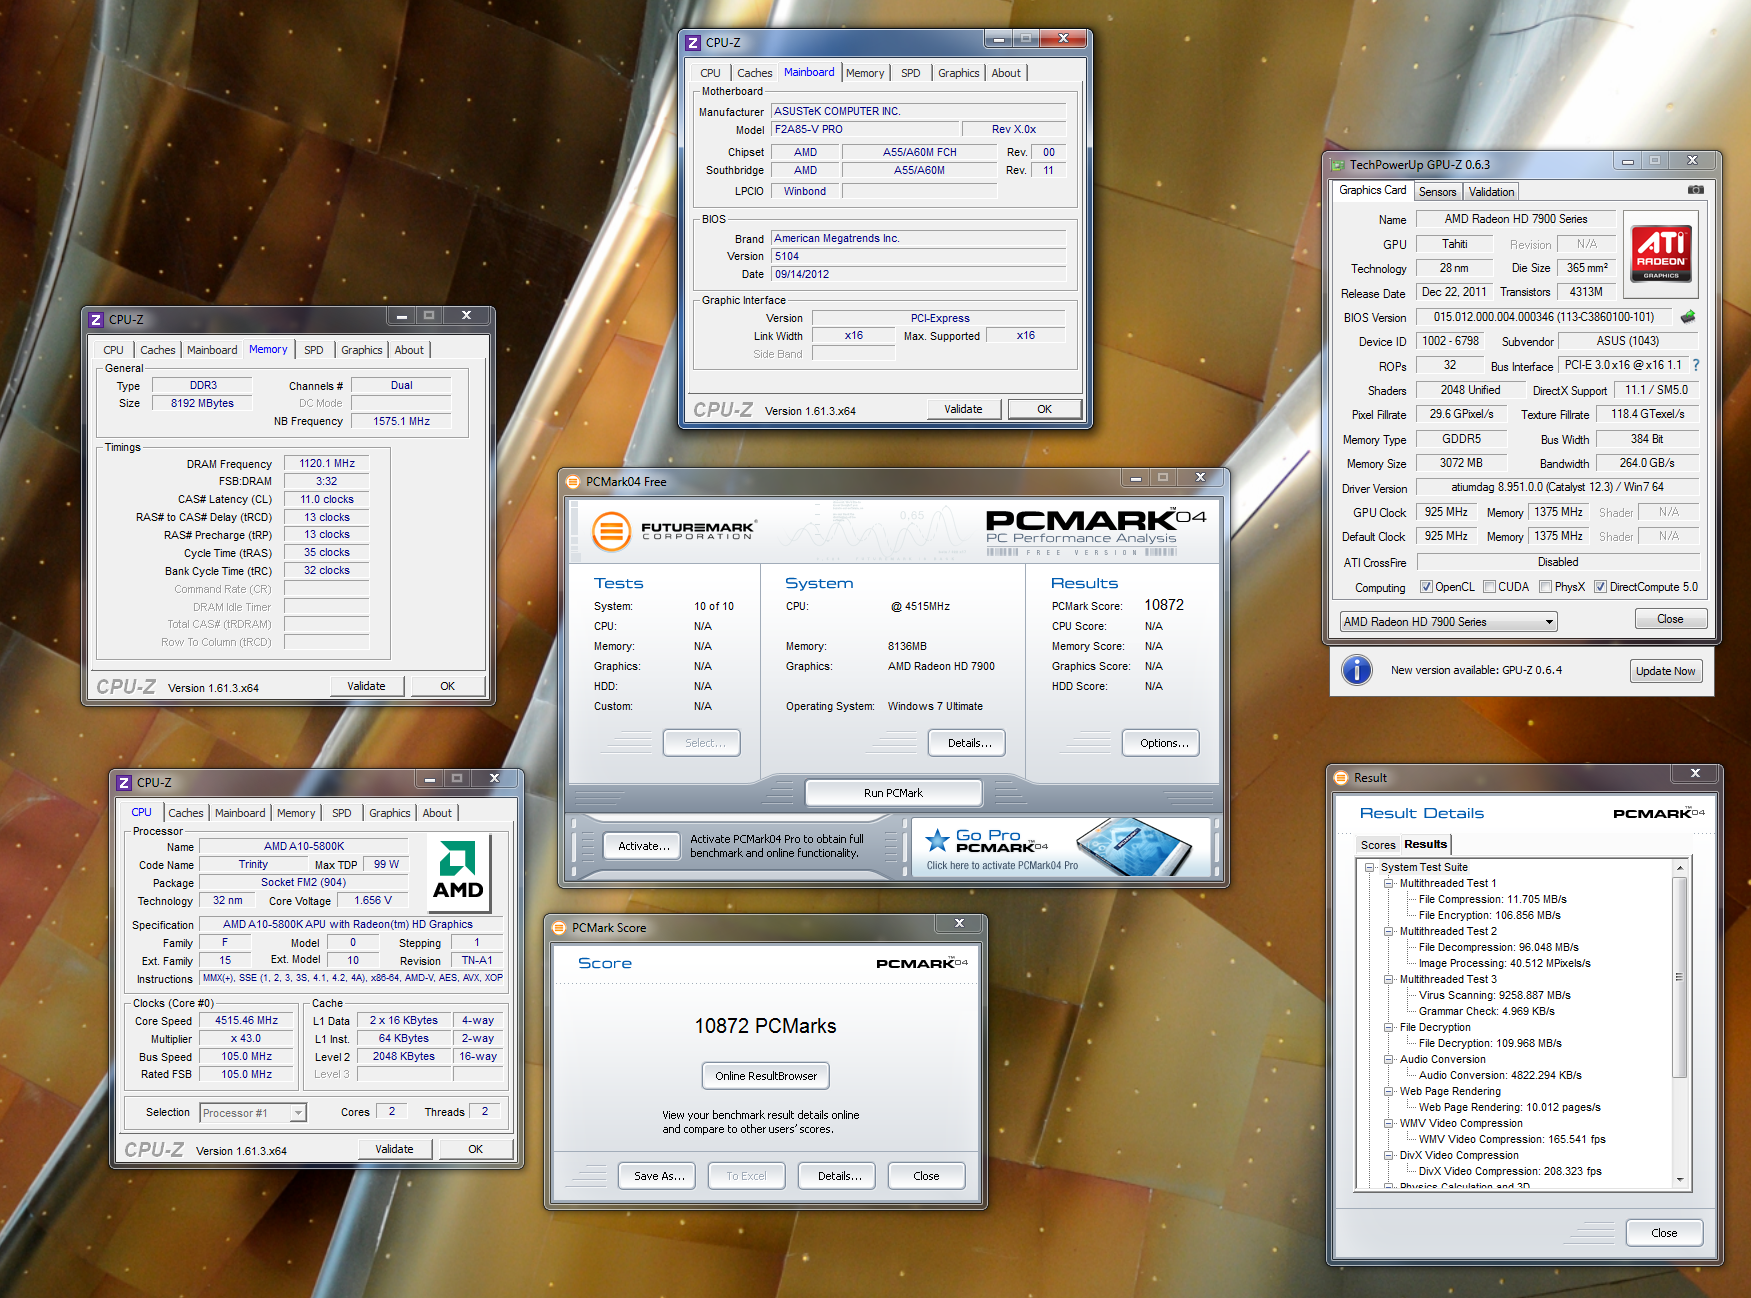Viewport: 1751px width, 1298px height.
Task: Open the AMD Radeon HD 7900 Series dropdown
Action: 1448,622
